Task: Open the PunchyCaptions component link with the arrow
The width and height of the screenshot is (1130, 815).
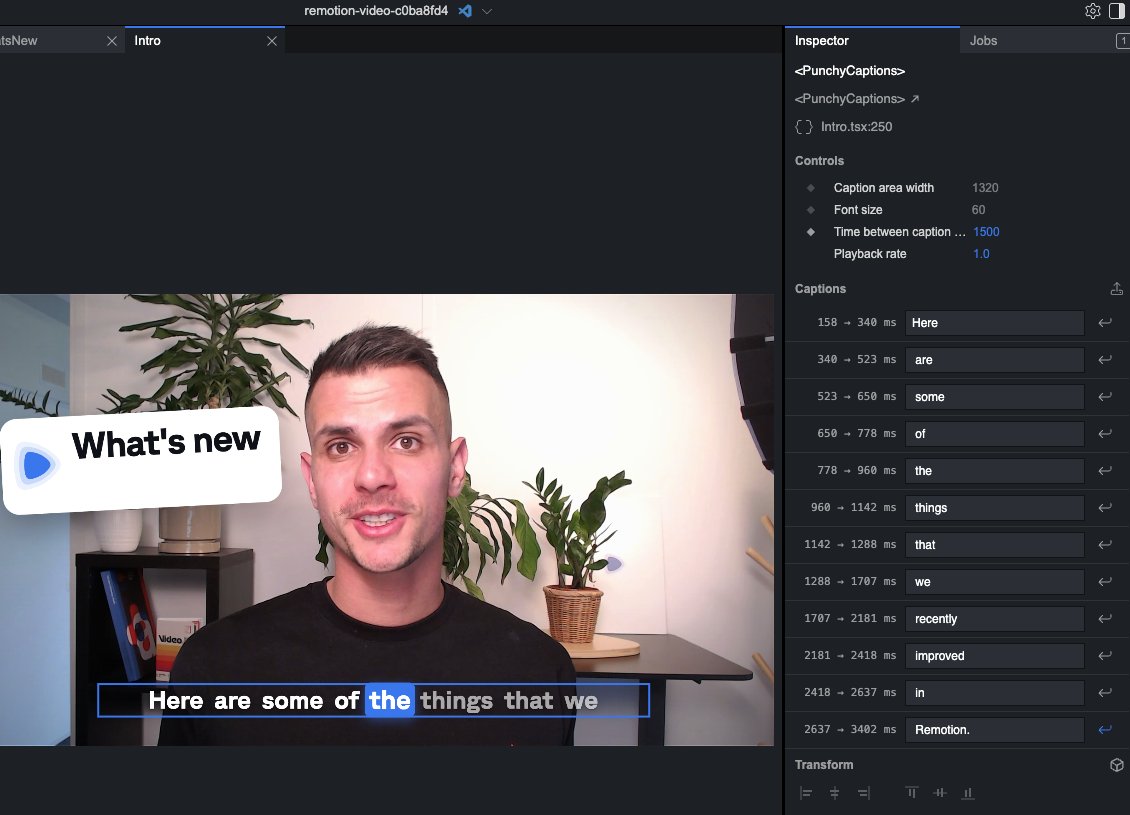Action: pos(857,99)
